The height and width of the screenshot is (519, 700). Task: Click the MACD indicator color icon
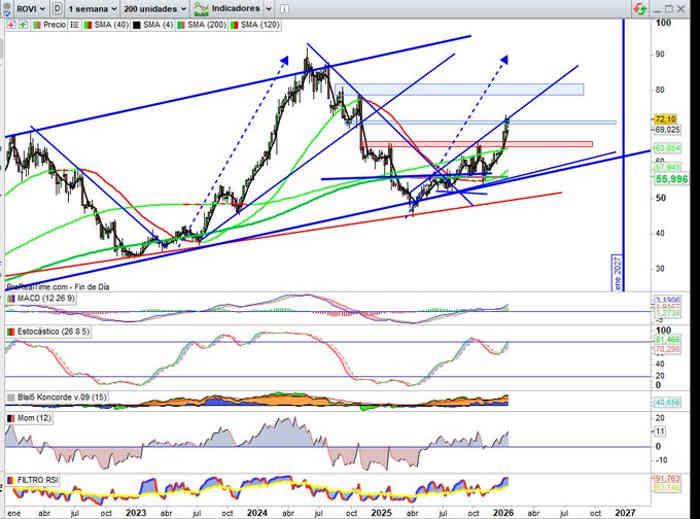(x=11, y=299)
